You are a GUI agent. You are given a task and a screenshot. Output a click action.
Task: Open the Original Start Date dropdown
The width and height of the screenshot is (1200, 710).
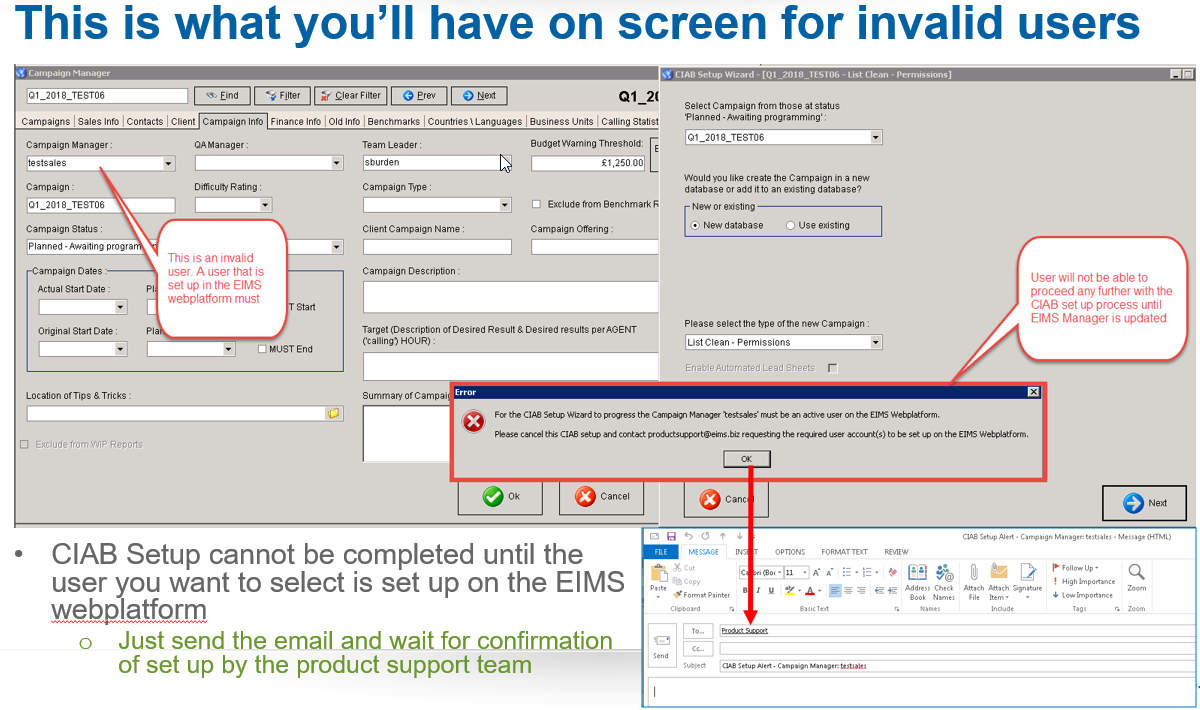(121, 350)
